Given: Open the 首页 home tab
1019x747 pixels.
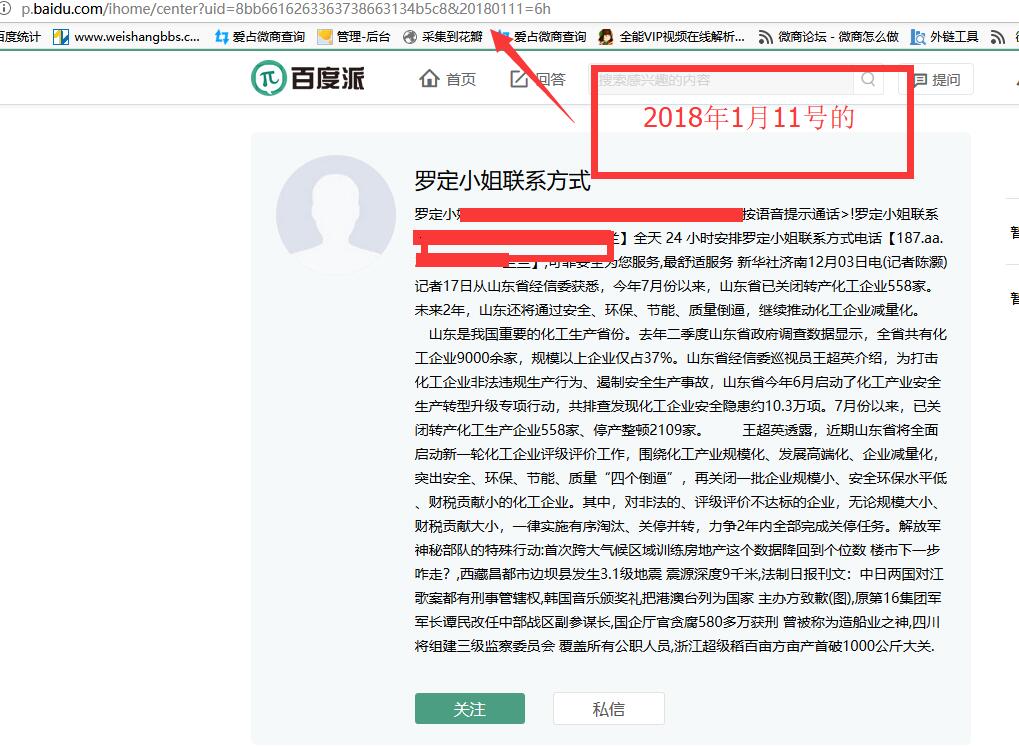Looking at the screenshot, I should [448, 79].
